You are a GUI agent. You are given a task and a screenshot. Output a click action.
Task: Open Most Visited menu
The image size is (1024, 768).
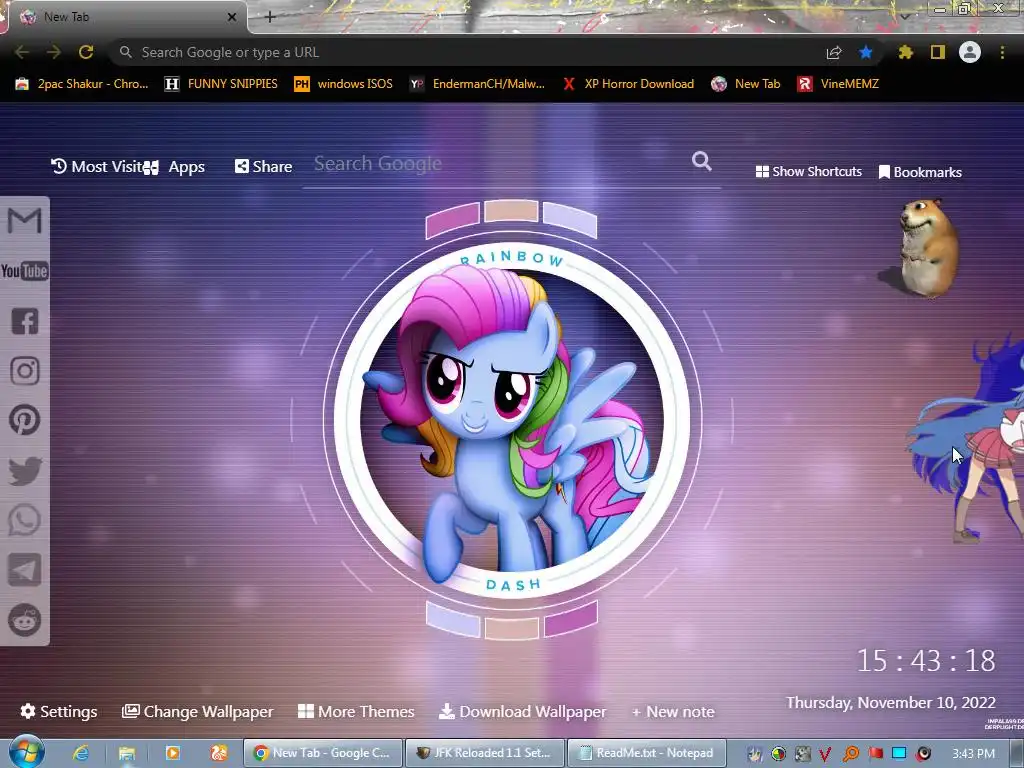[97, 167]
